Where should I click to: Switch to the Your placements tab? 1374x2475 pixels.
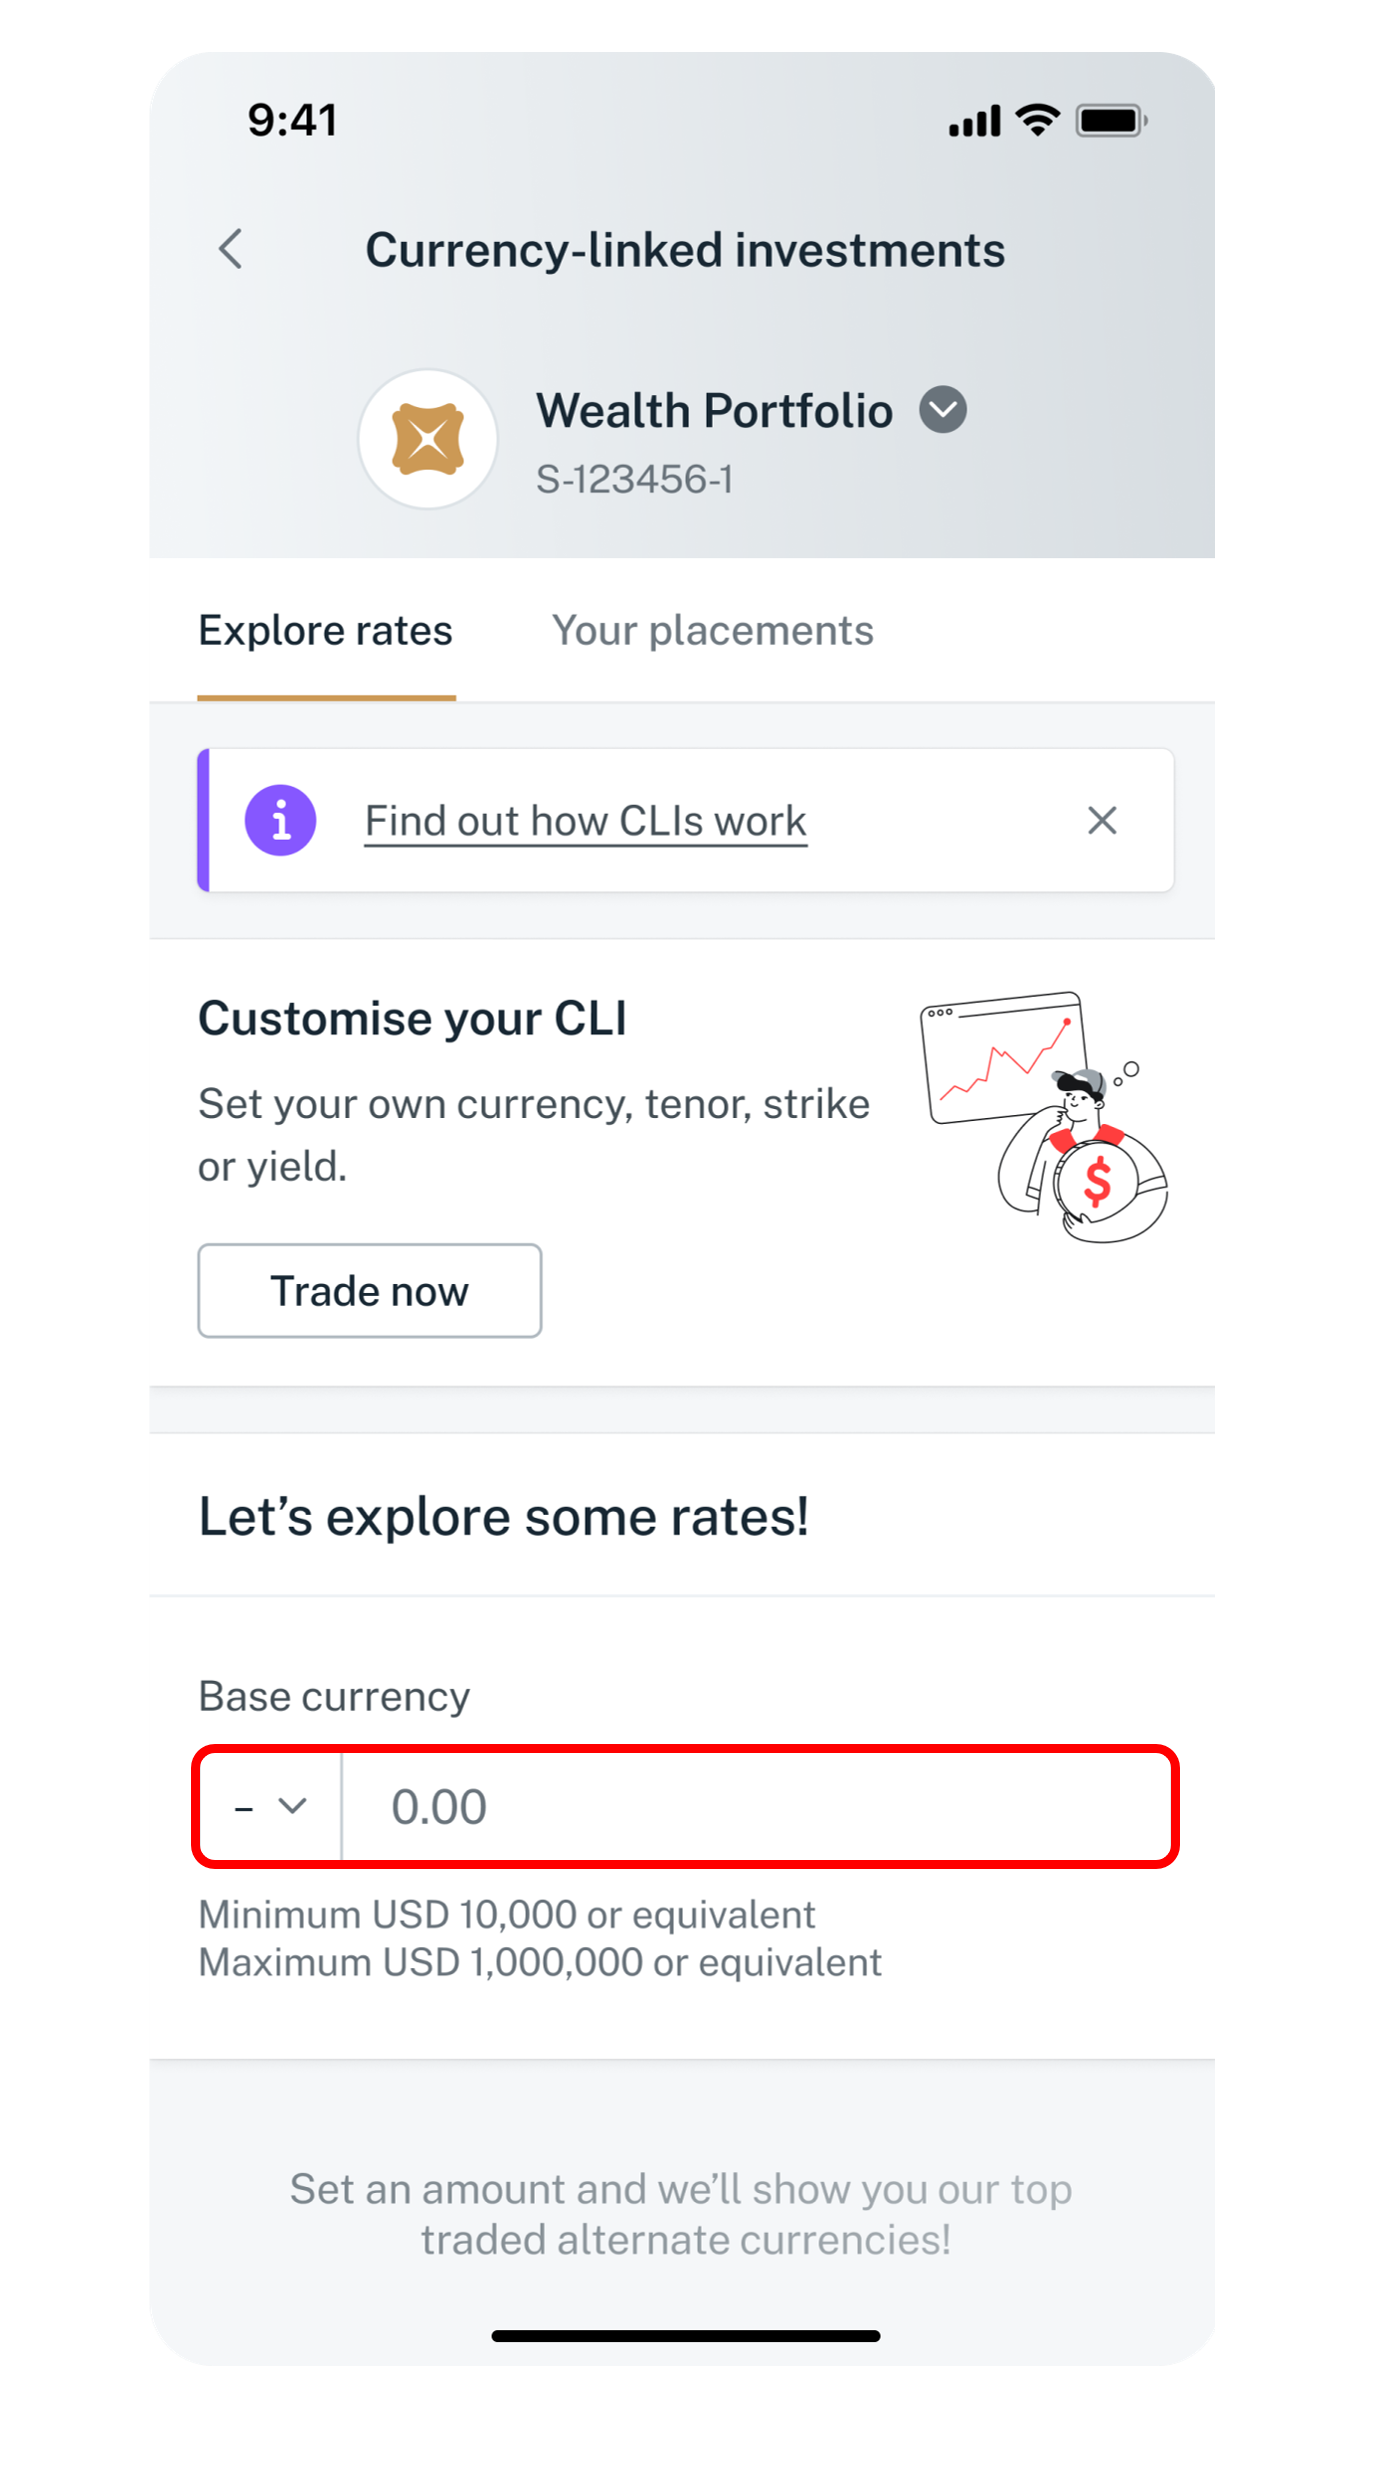(x=712, y=631)
